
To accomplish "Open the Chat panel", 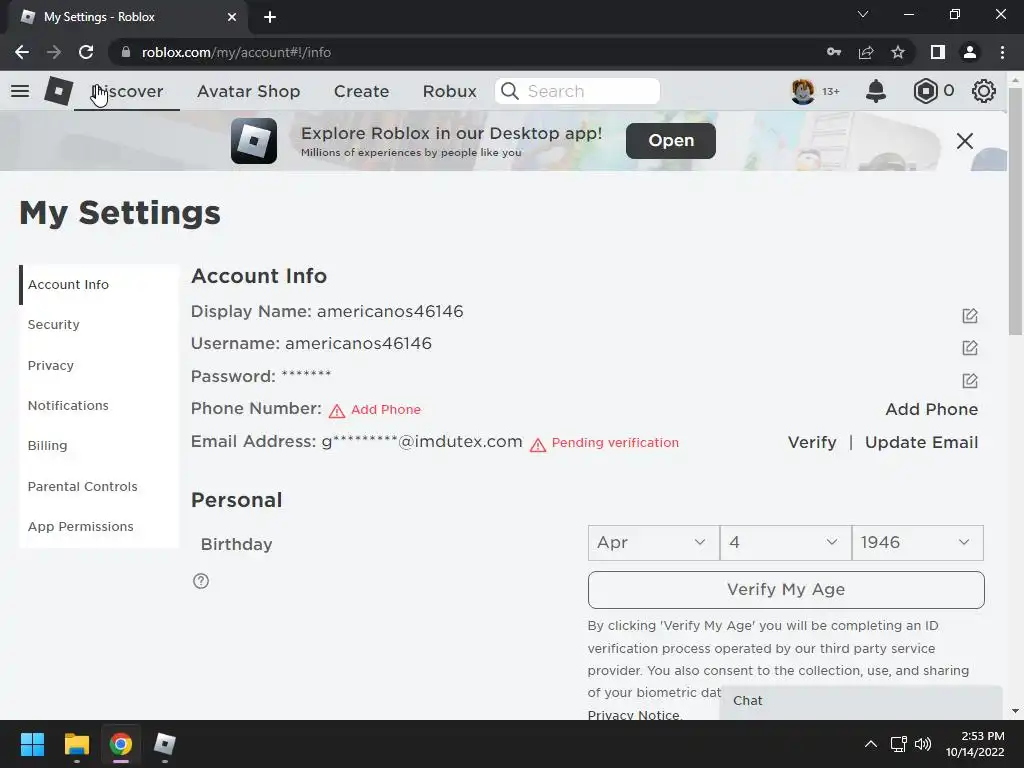I will (861, 701).
